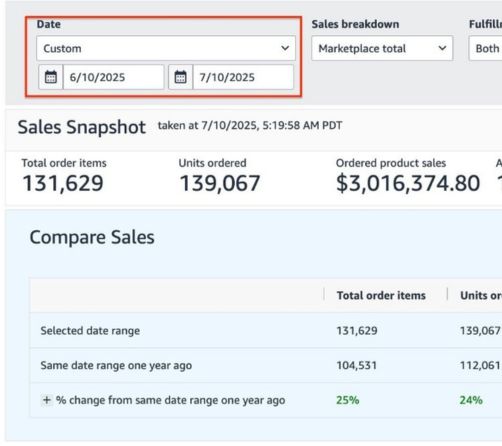Click the Total order items column header
Viewport: 502px width, 446px height.
[x=381, y=295]
